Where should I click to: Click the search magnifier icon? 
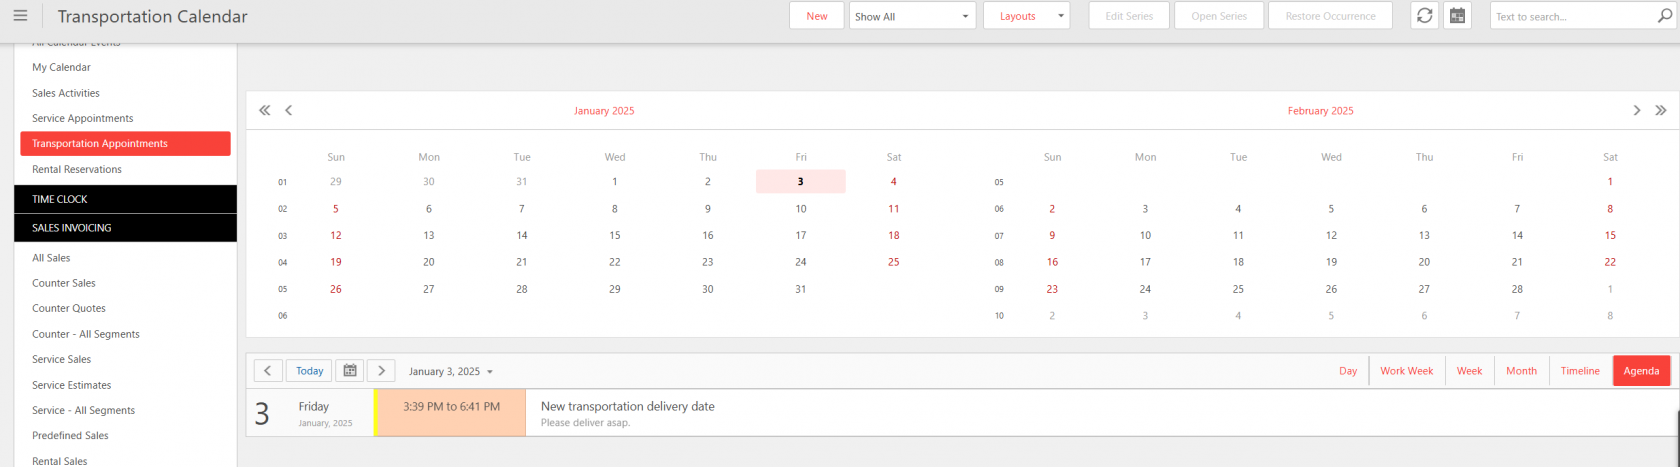click(1665, 16)
